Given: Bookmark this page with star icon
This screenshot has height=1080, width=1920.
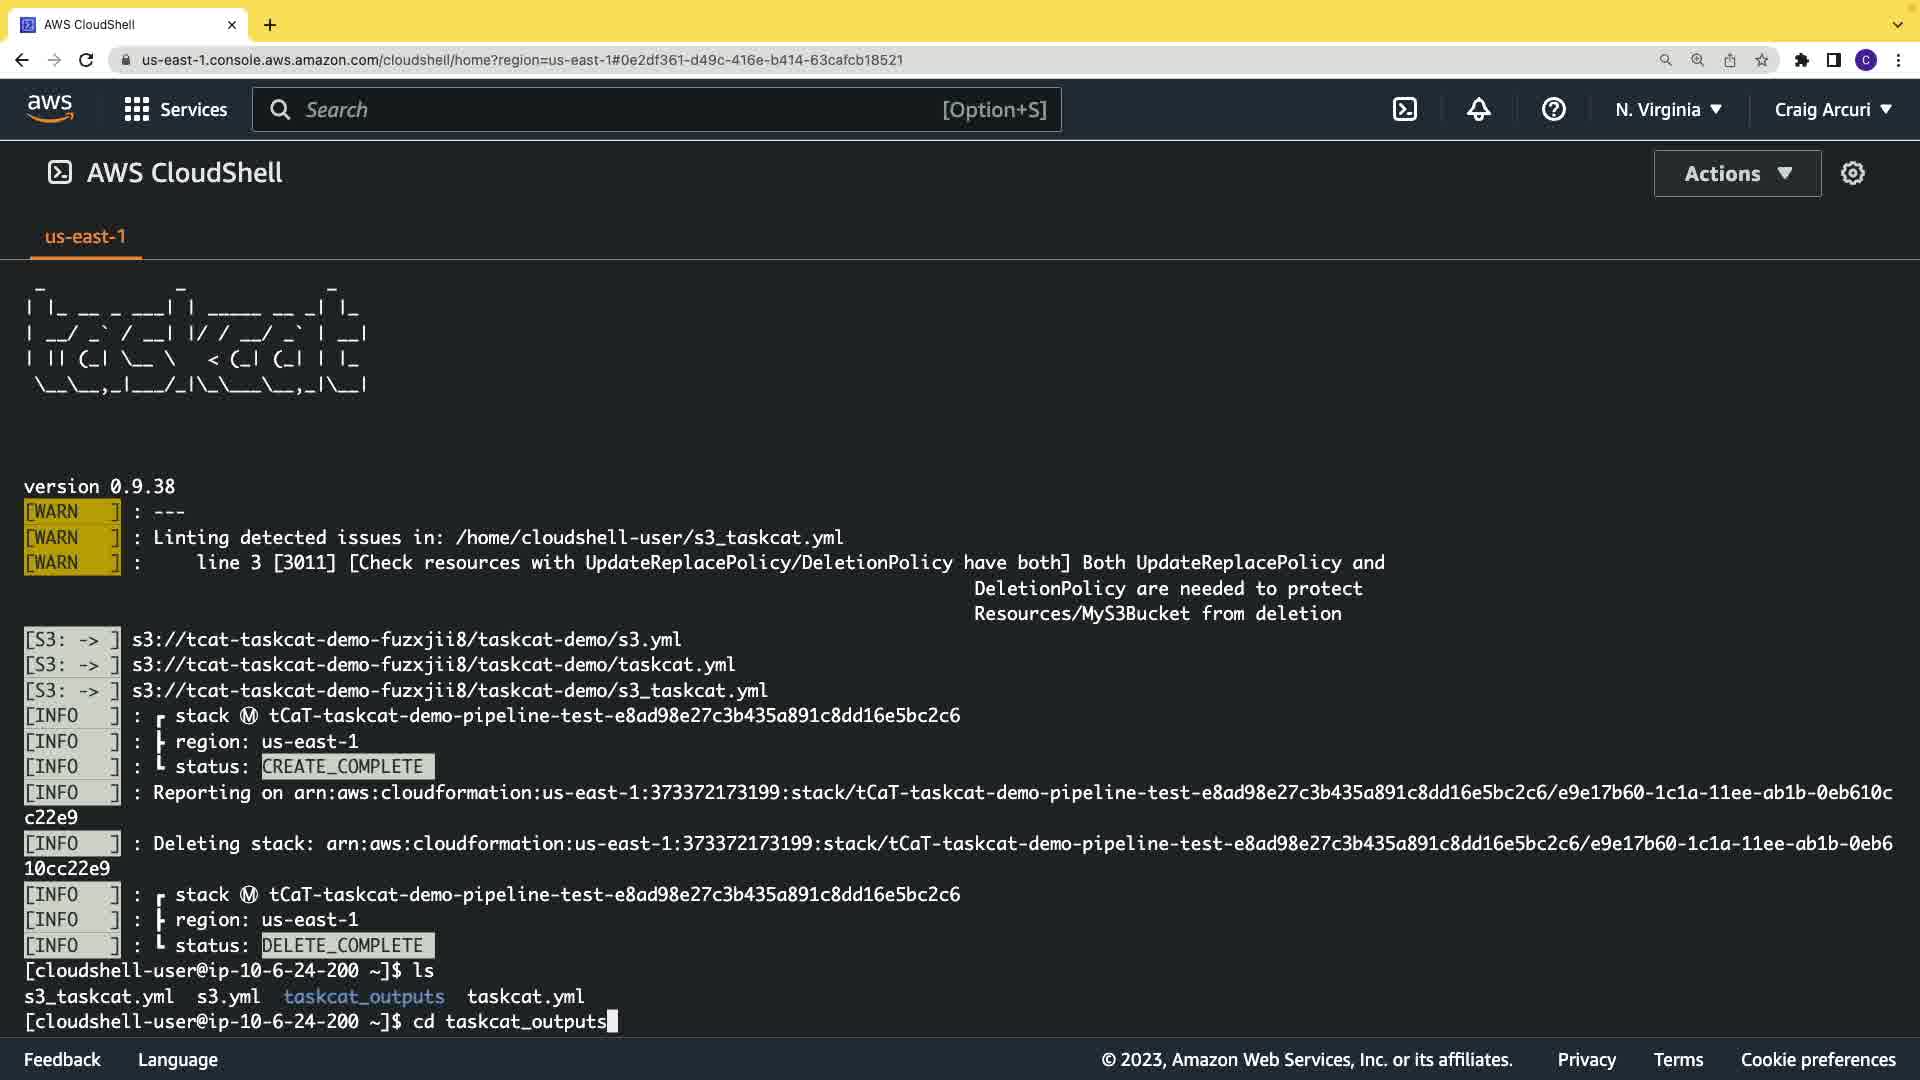Looking at the screenshot, I should pos(1762,60).
